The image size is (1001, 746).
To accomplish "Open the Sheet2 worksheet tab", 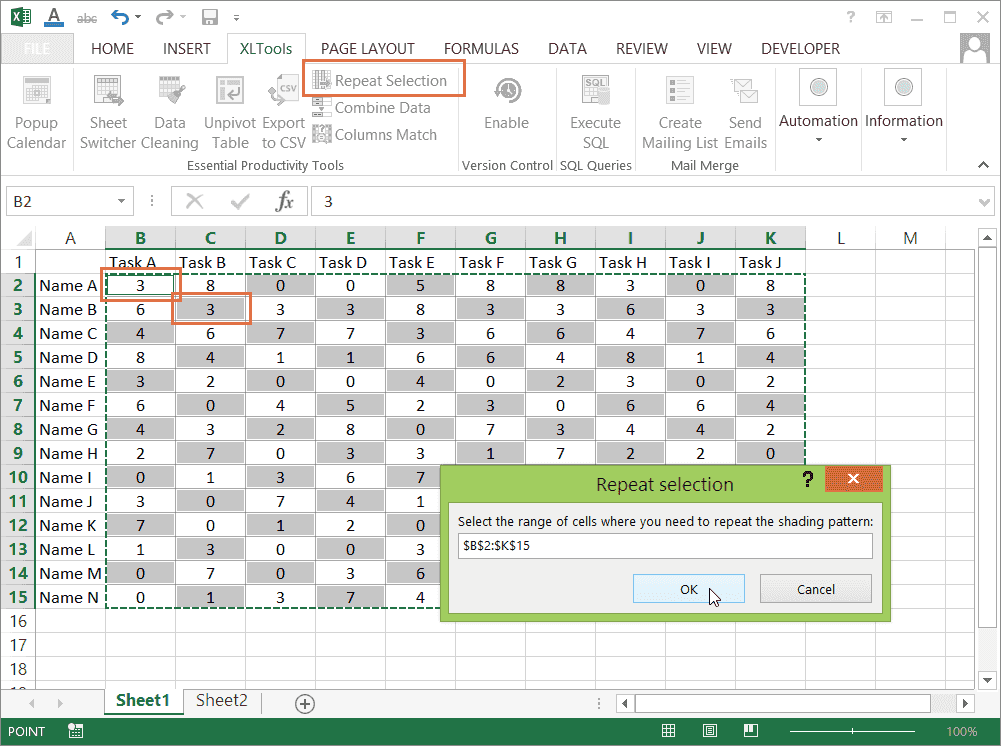I will pyautogui.click(x=220, y=701).
